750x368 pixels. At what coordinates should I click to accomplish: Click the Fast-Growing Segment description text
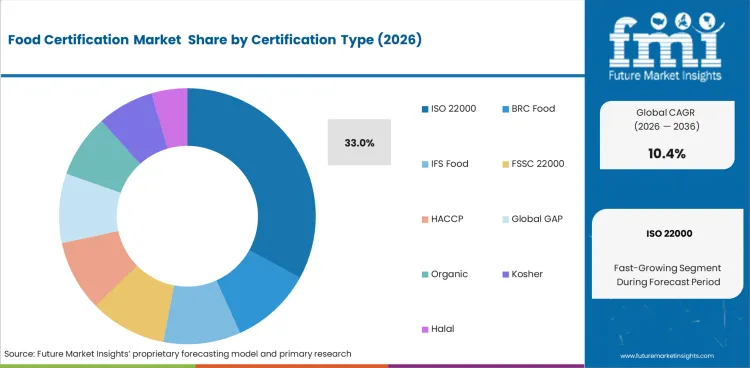tap(668, 275)
